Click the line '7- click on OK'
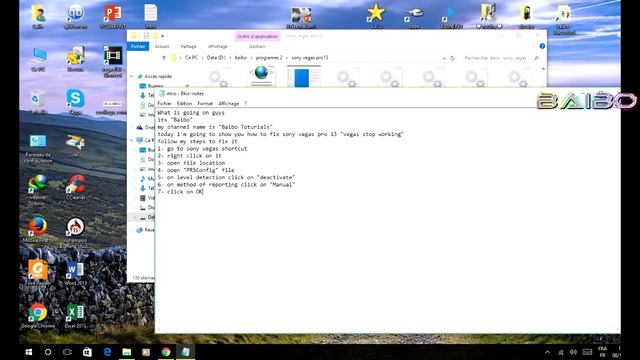Image resolution: width=640 pixels, height=360 pixels. coord(180,191)
